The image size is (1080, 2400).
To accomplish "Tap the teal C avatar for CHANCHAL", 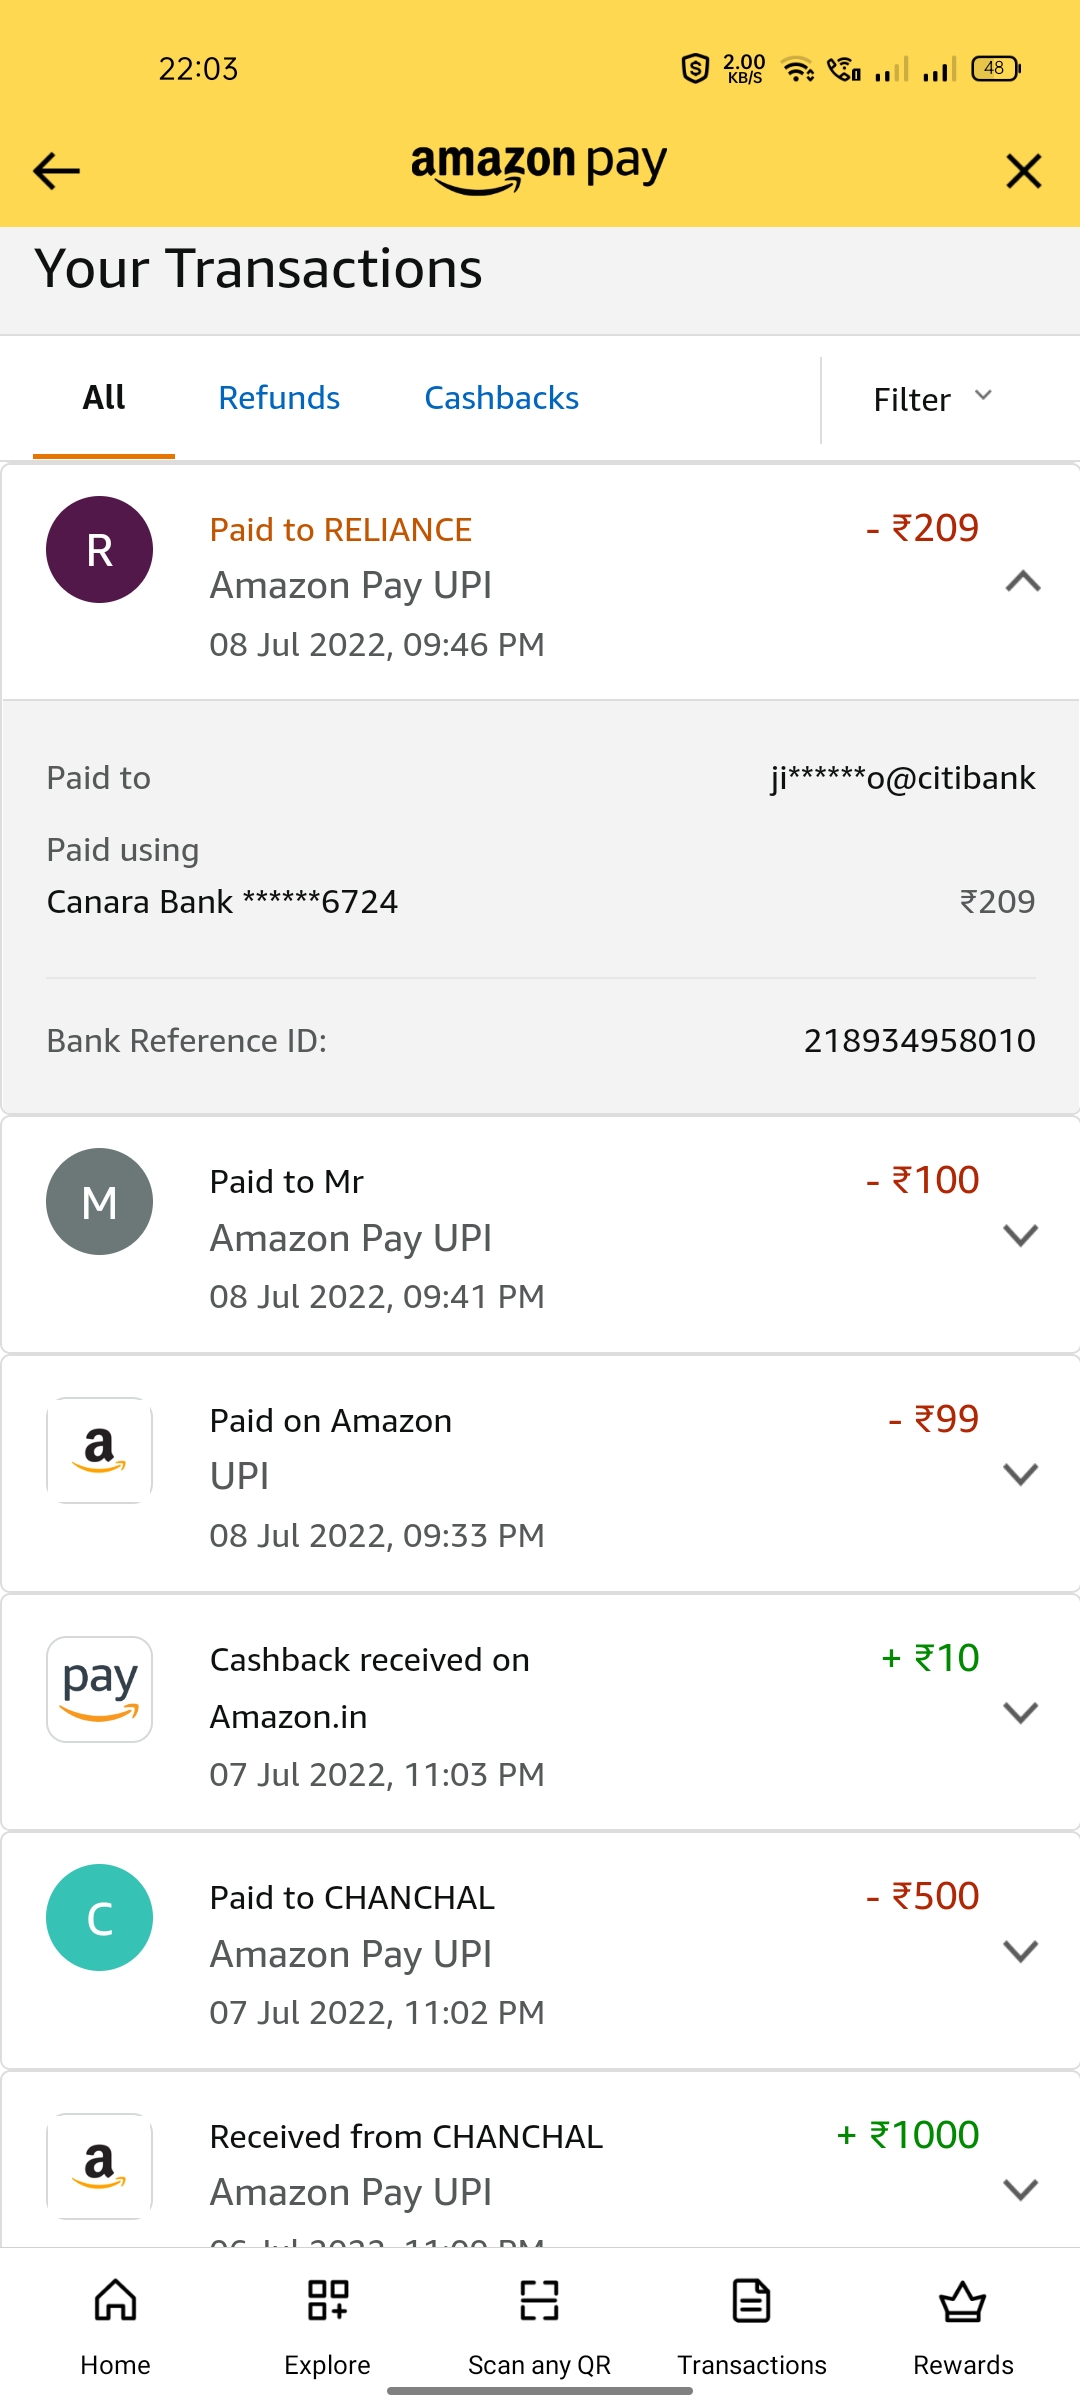I will pos(100,1918).
